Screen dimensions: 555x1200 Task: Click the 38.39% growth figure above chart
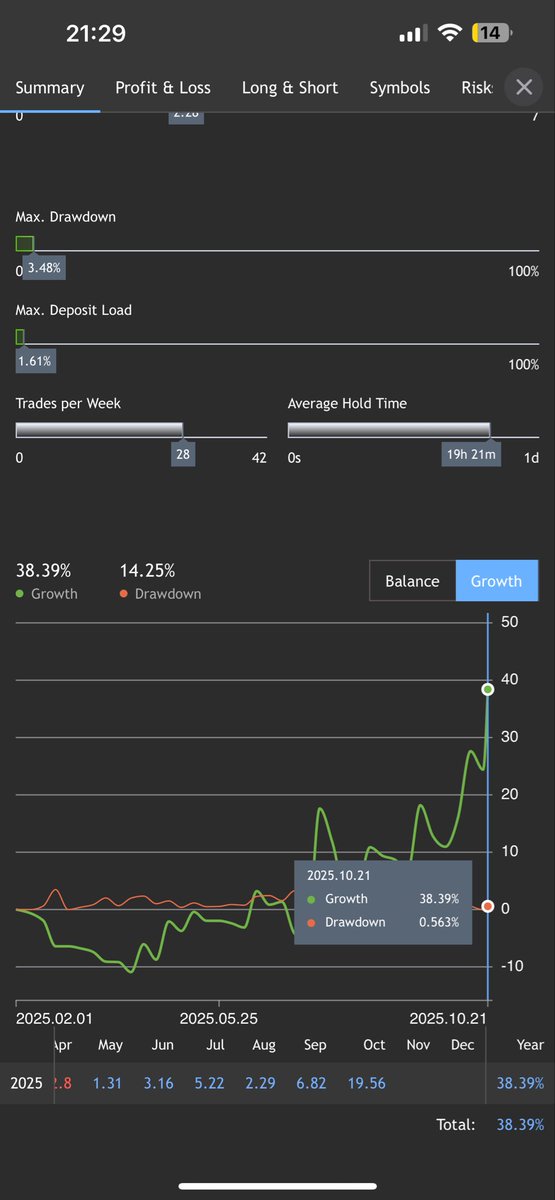coord(43,571)
